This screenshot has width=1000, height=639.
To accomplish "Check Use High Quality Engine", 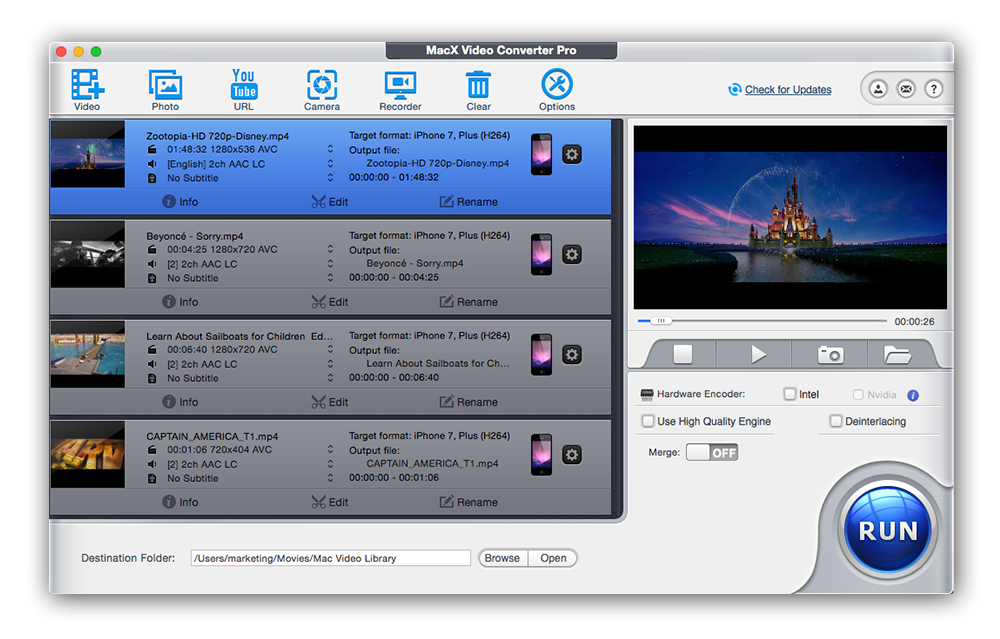I will coord(648,421).
